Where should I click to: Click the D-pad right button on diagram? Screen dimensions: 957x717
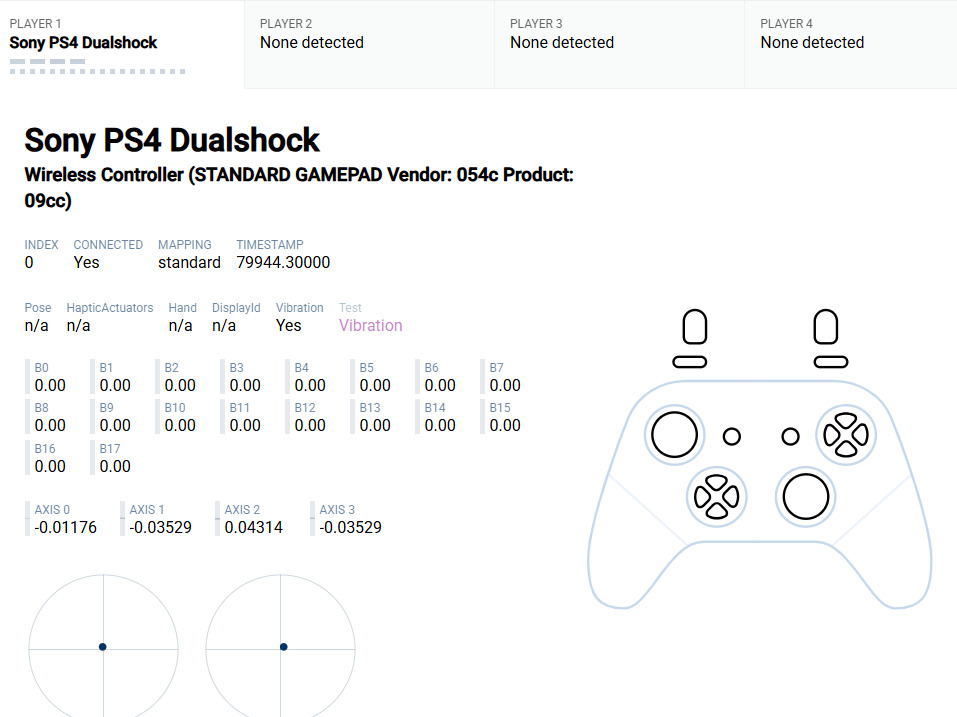coord(731,497)
